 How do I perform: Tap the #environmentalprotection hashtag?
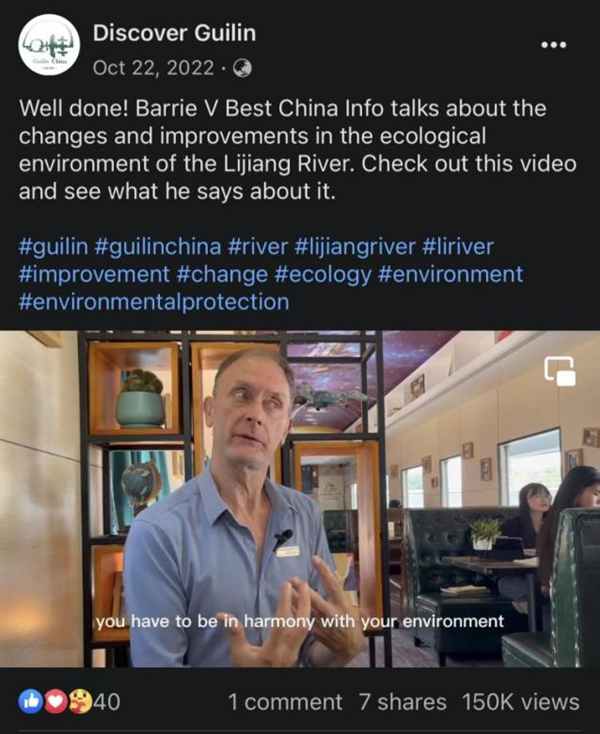point(154,302)
